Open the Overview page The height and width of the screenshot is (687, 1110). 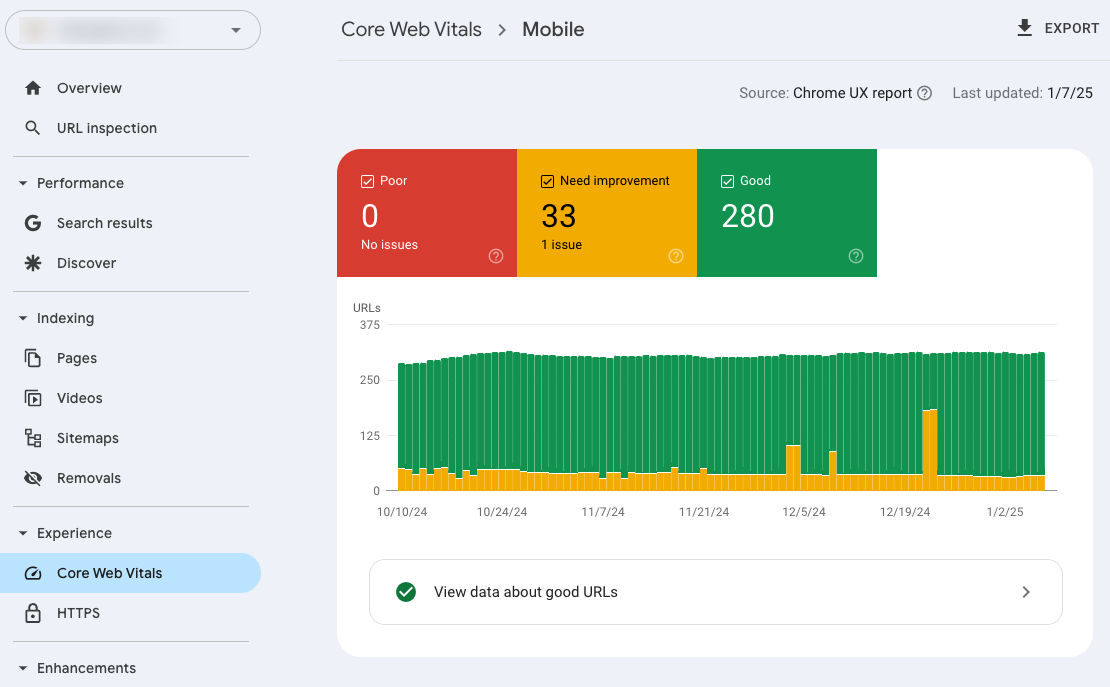[x=89, y=88]
